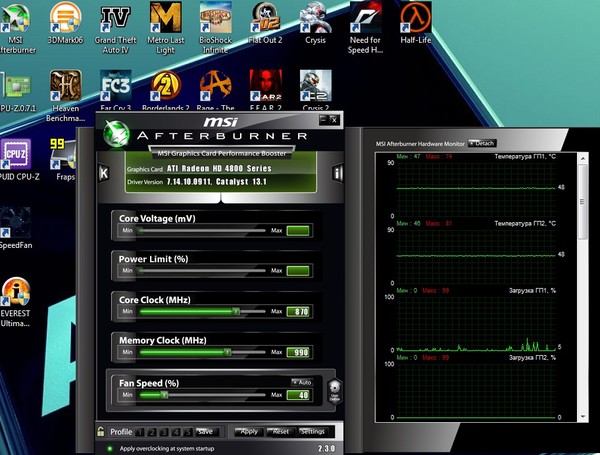
Task: Click the Afterburner version number 2.3.0
Action: (326, 448)
